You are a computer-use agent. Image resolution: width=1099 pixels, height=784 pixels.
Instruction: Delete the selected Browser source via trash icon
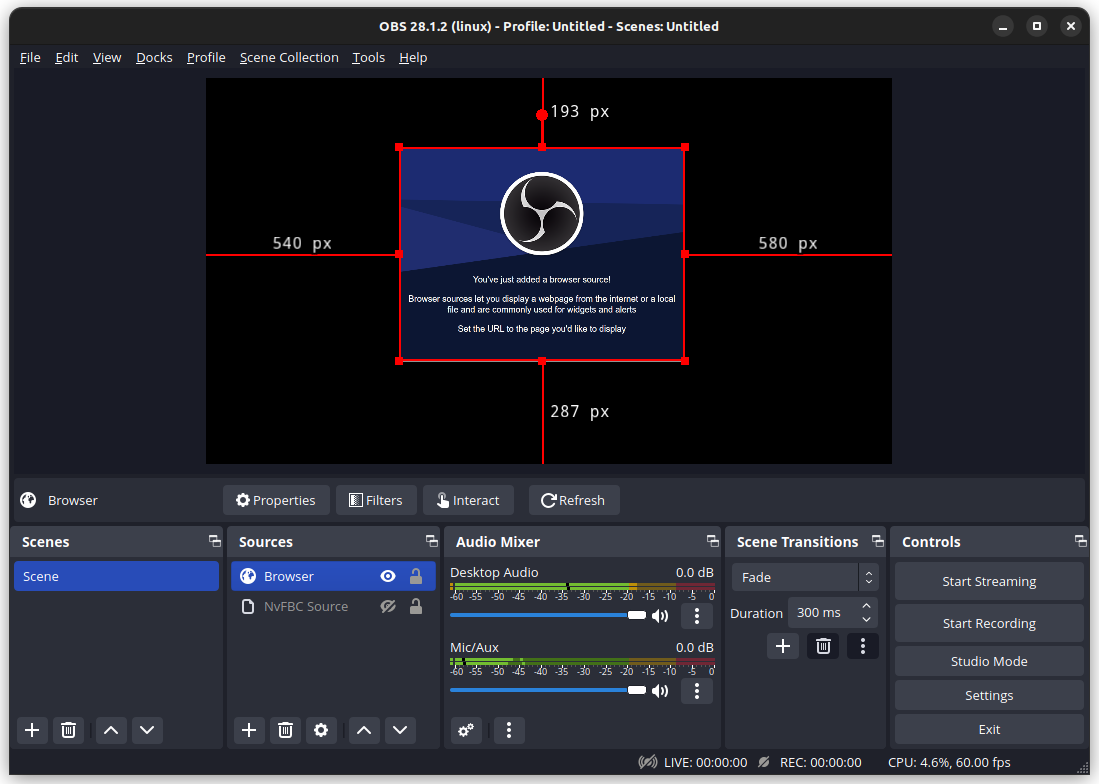coord(285,730)
